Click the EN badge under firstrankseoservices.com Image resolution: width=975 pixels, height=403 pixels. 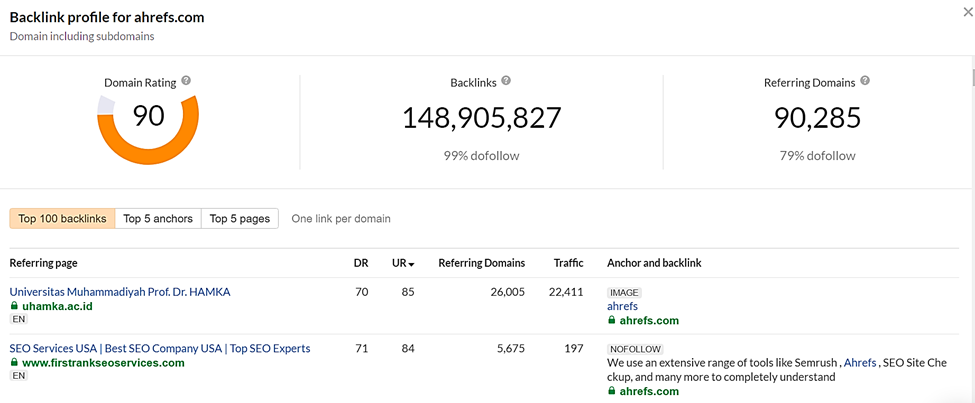point(19,376)
